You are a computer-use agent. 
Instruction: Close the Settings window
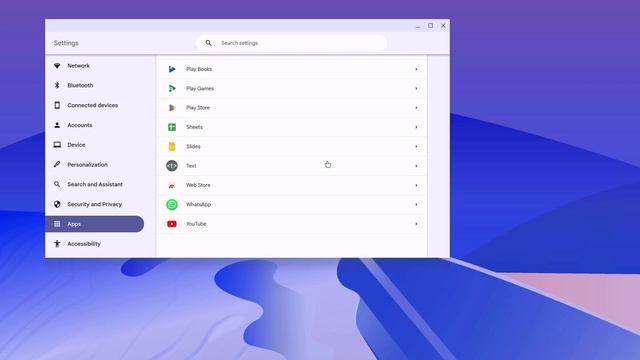point(443,26)
